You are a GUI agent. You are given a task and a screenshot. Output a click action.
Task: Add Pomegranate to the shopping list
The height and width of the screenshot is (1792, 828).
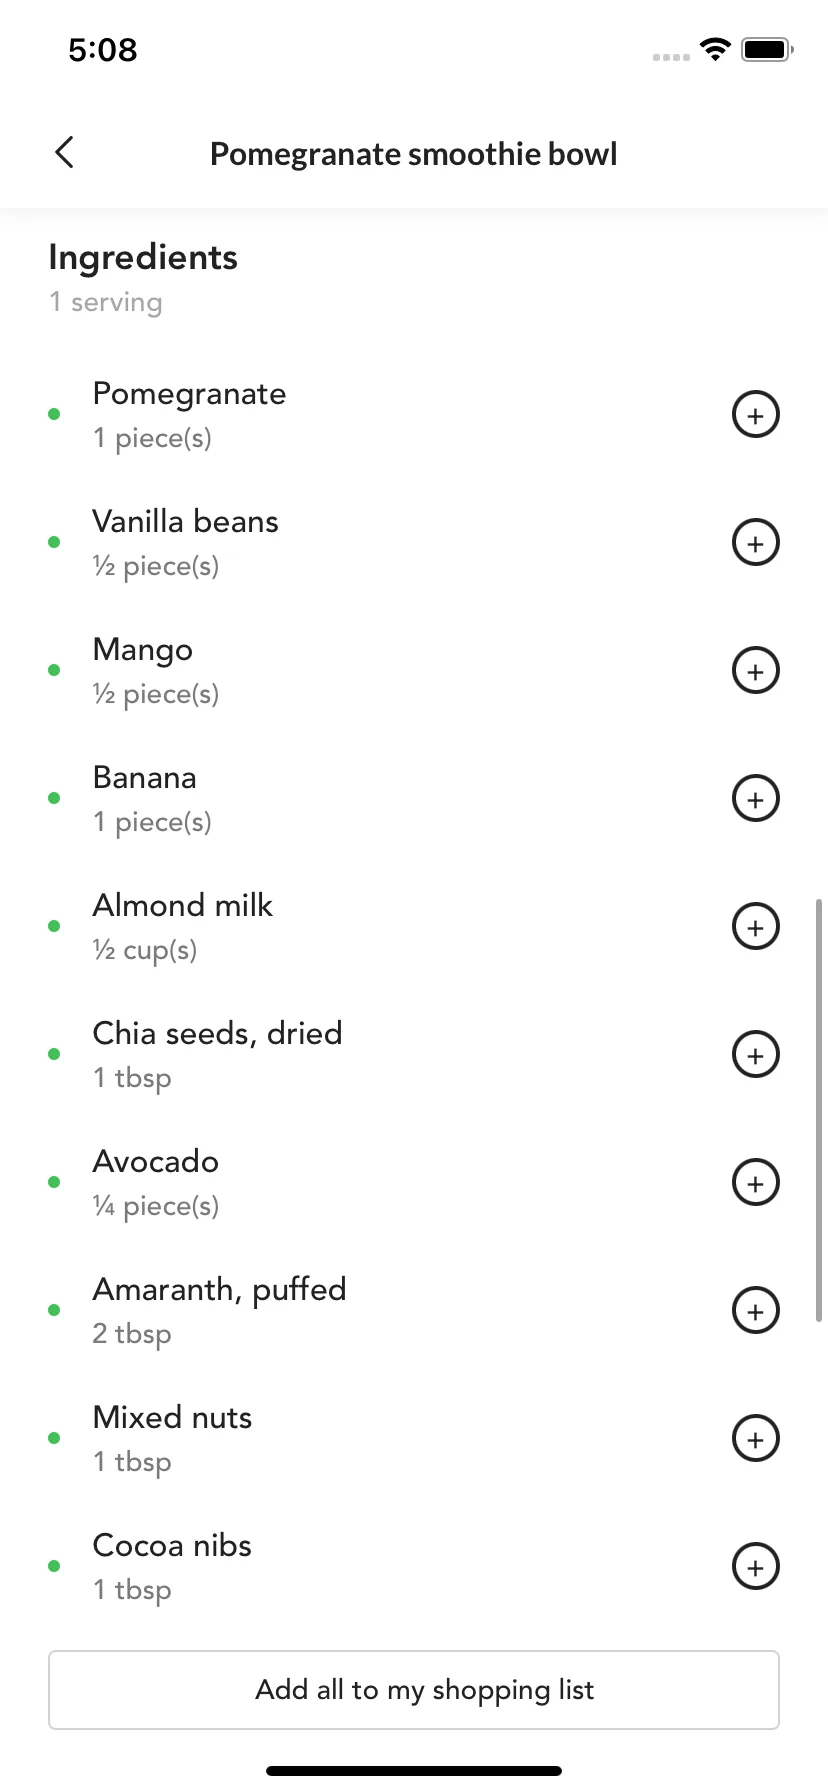pos(756,415)
